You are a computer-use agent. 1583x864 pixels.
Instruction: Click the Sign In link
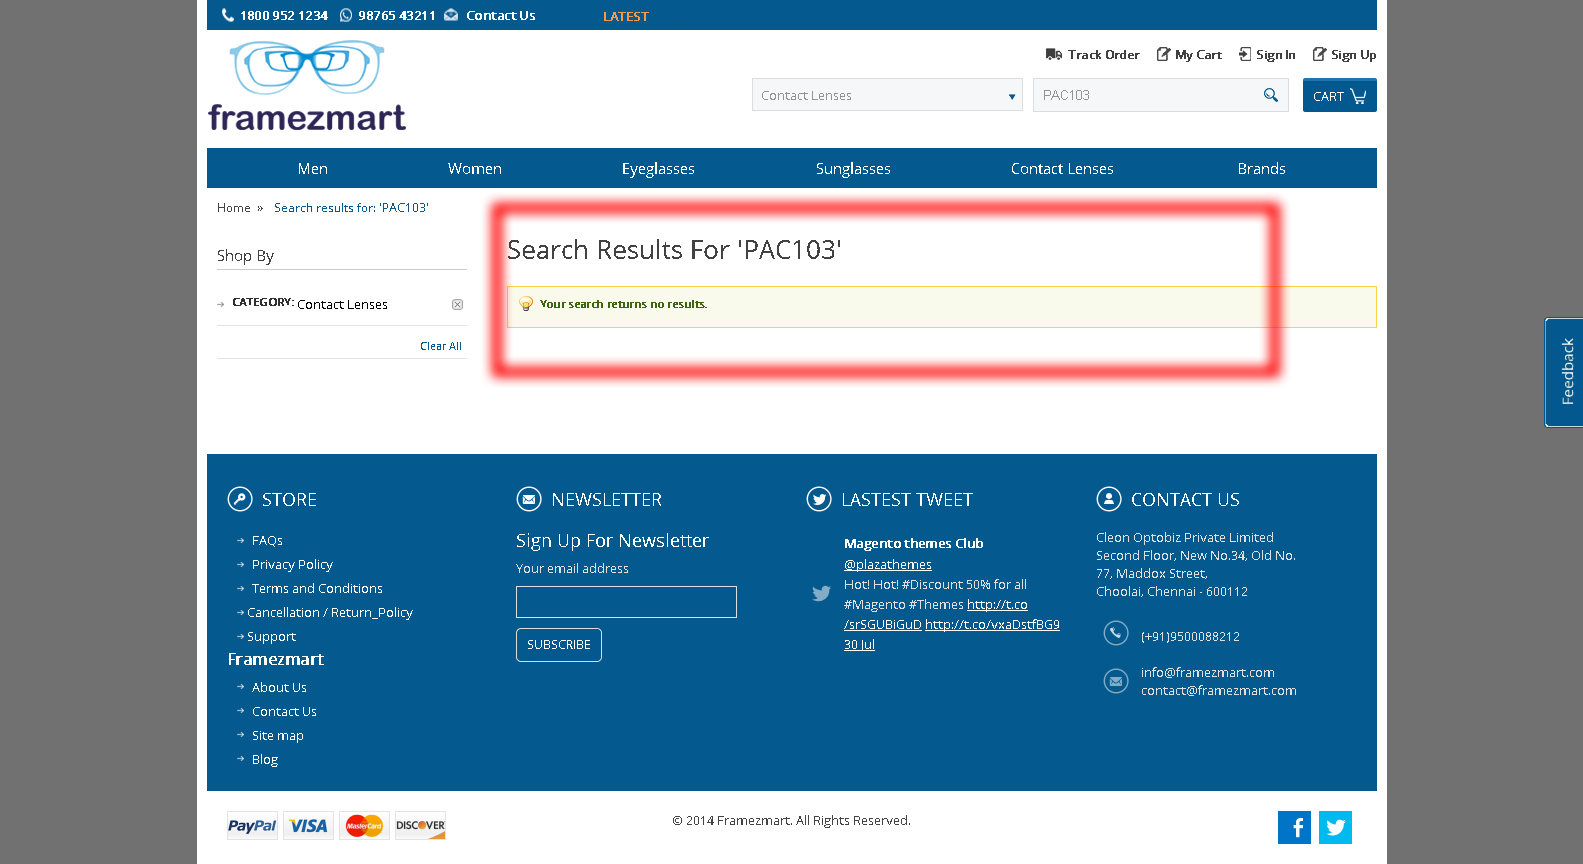point(1276,55)
